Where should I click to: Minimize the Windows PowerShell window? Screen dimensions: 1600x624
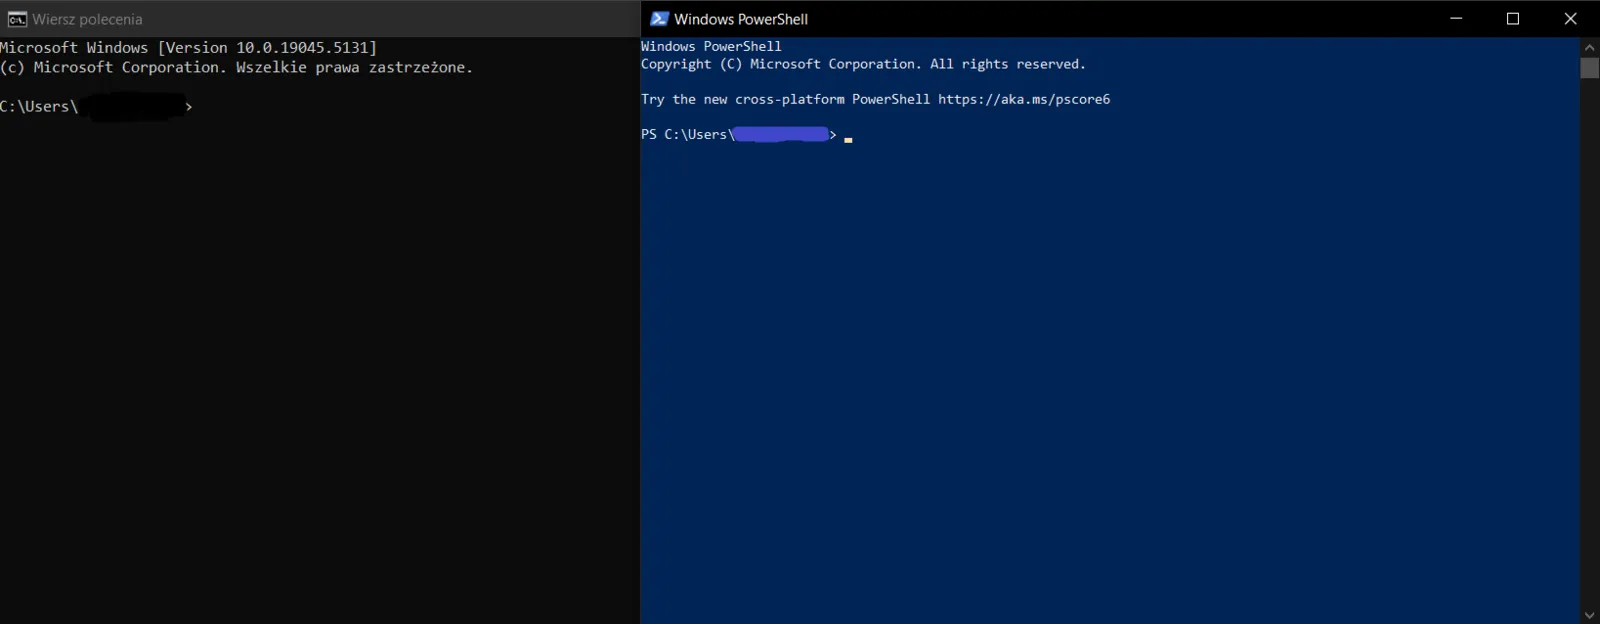(1456, 19)
